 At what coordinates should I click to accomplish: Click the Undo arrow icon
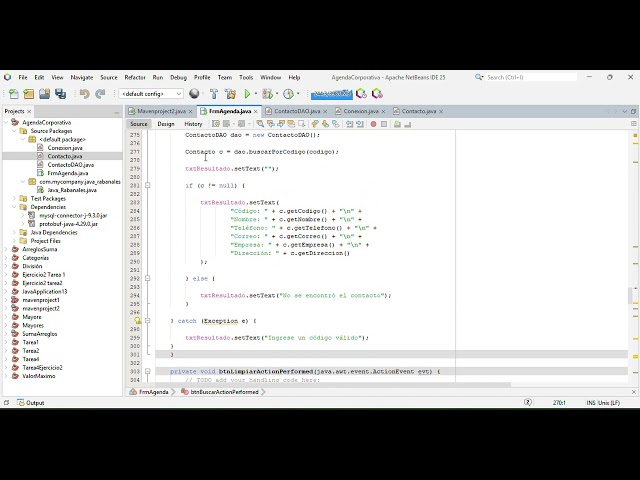pyautogui.click(x=84, y=94)
